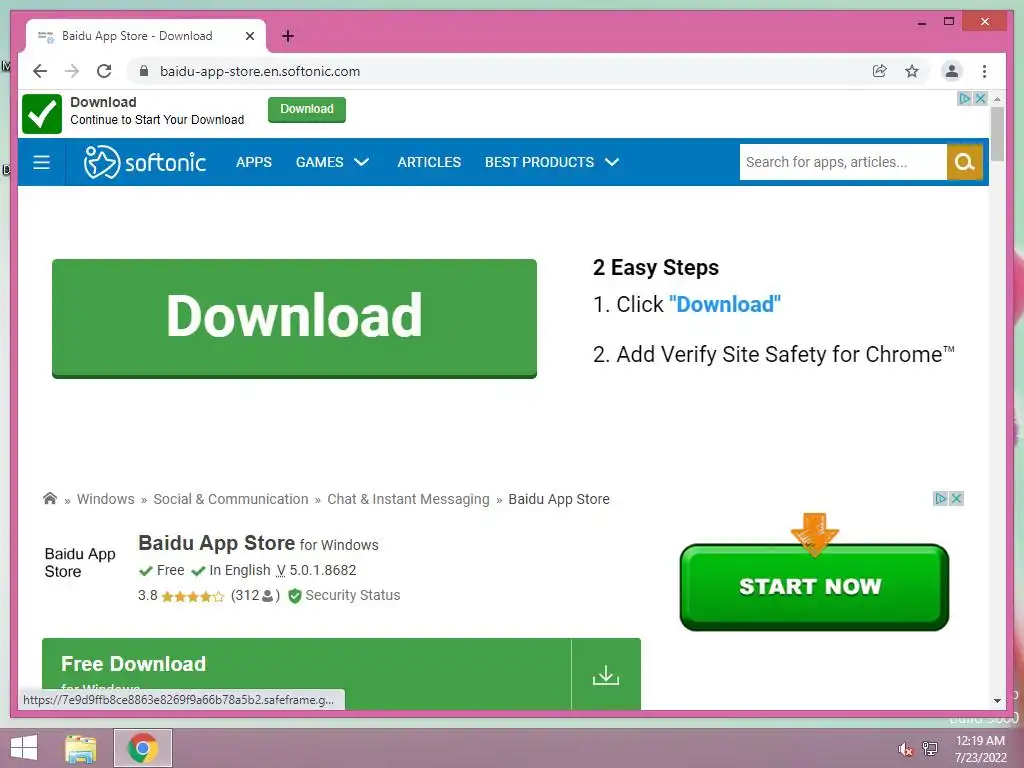Open the Social & Communication breadcrumb link
The height and width of the screenshot is (768, 1024).
[x=231, y=499]
